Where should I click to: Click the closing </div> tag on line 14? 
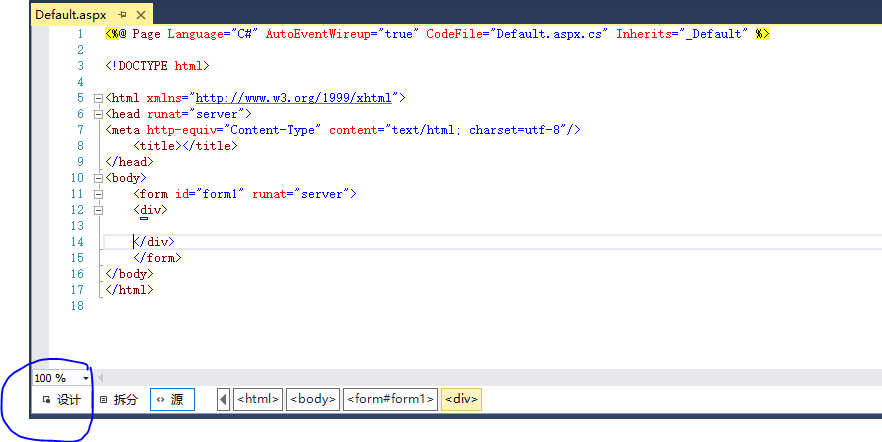tap(154, 242)
